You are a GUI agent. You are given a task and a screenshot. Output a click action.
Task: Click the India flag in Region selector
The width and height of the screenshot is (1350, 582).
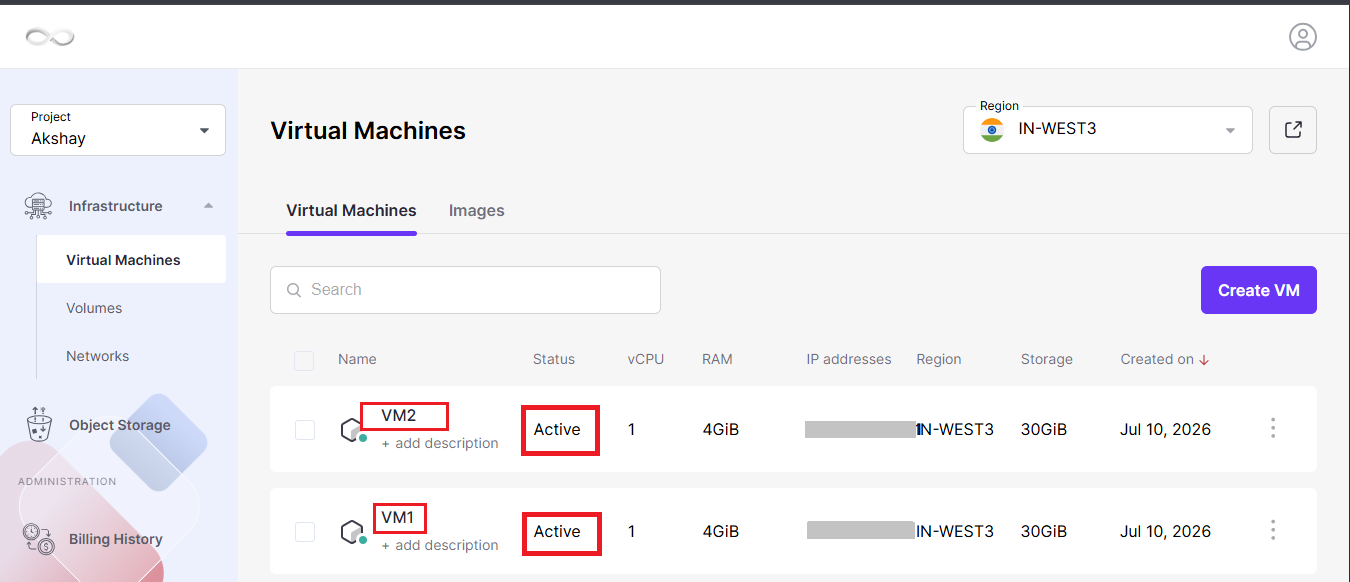(992, 130)
